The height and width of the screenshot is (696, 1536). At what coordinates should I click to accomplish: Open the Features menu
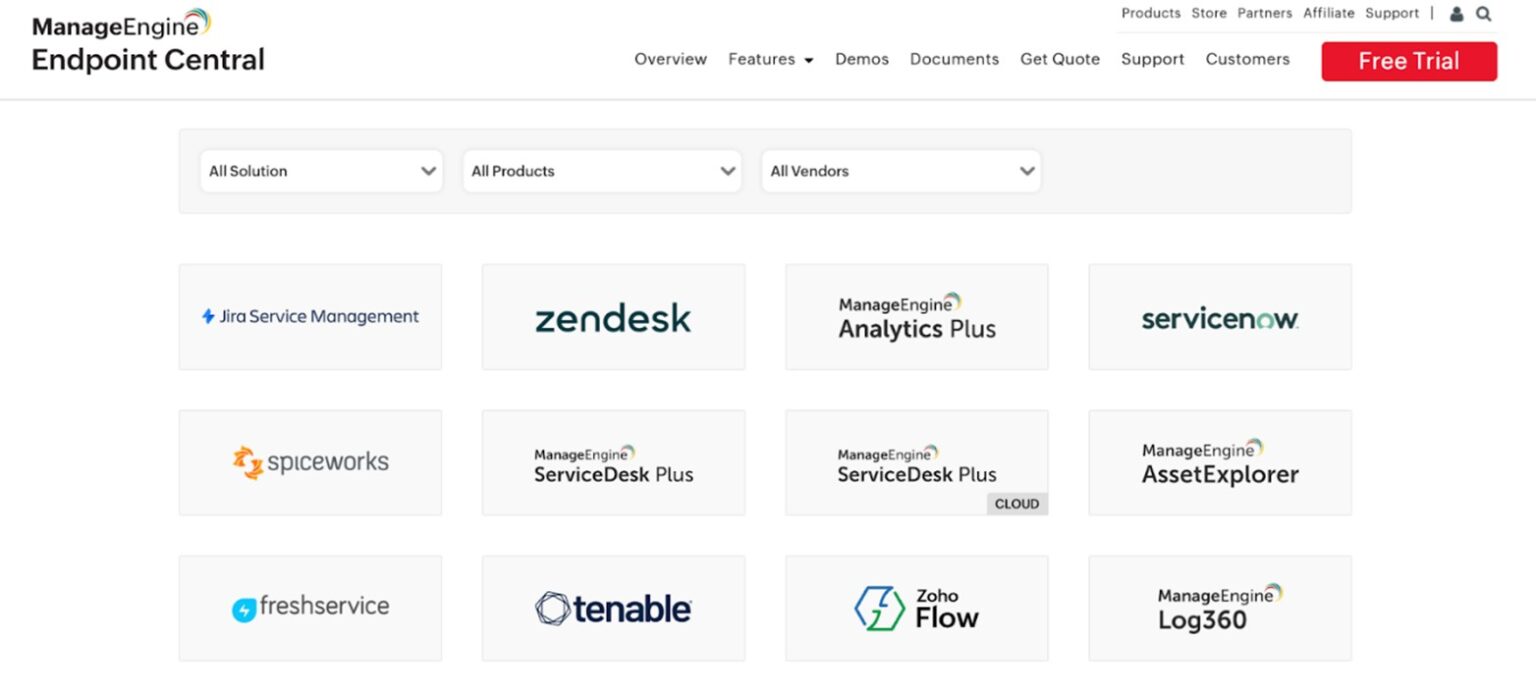point(770,59)
